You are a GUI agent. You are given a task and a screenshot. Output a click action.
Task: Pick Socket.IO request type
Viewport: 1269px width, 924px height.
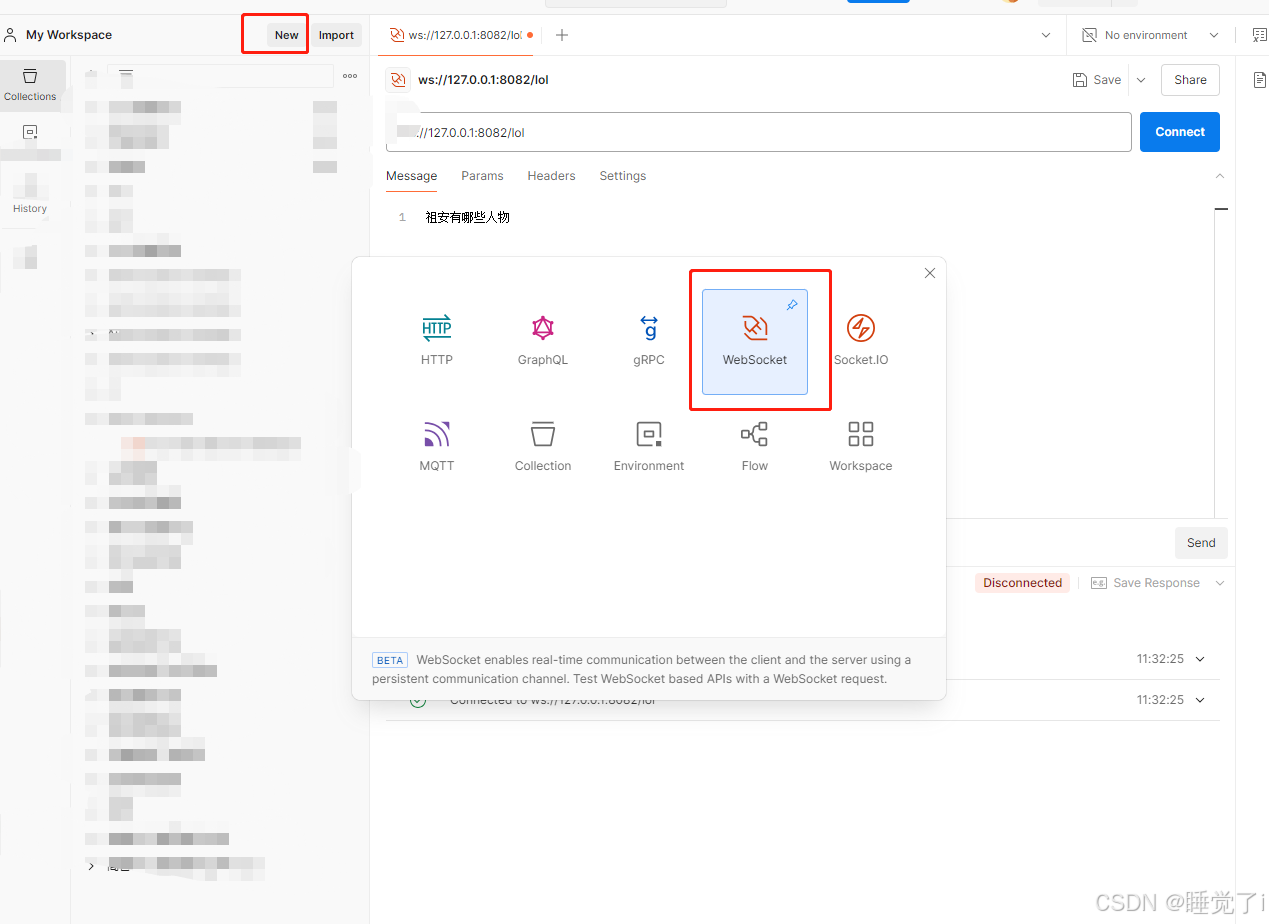[x=860, y=340]
